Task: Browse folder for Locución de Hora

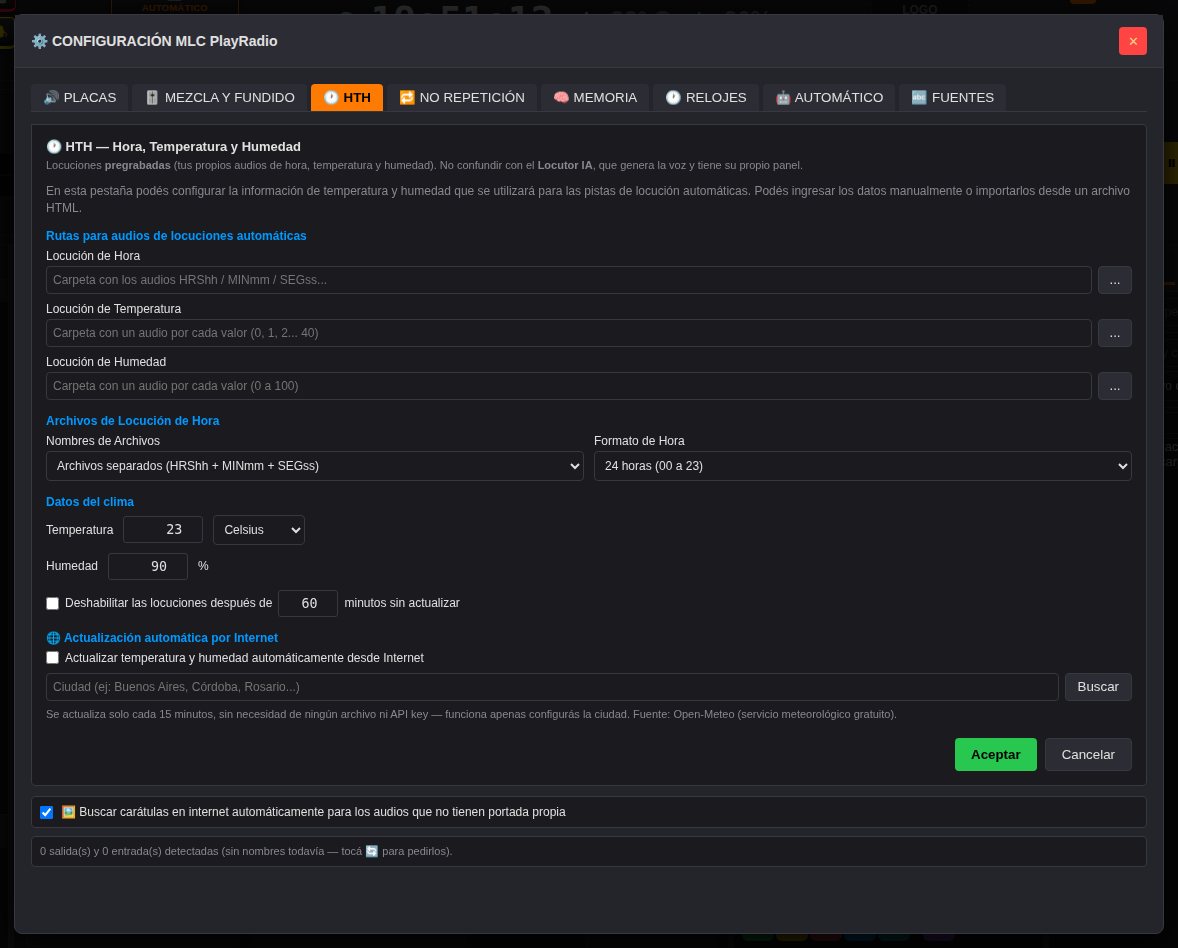Action: 1115,280
